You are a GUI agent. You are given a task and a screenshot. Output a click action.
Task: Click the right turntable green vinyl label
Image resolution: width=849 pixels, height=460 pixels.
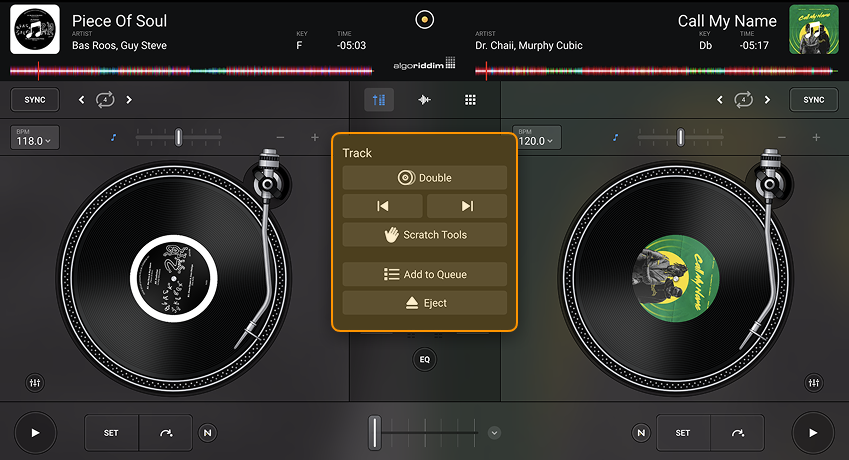point(676,279)
